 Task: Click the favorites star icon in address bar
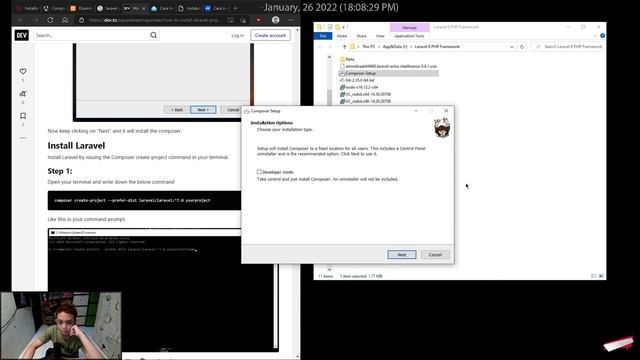[243, 20]
